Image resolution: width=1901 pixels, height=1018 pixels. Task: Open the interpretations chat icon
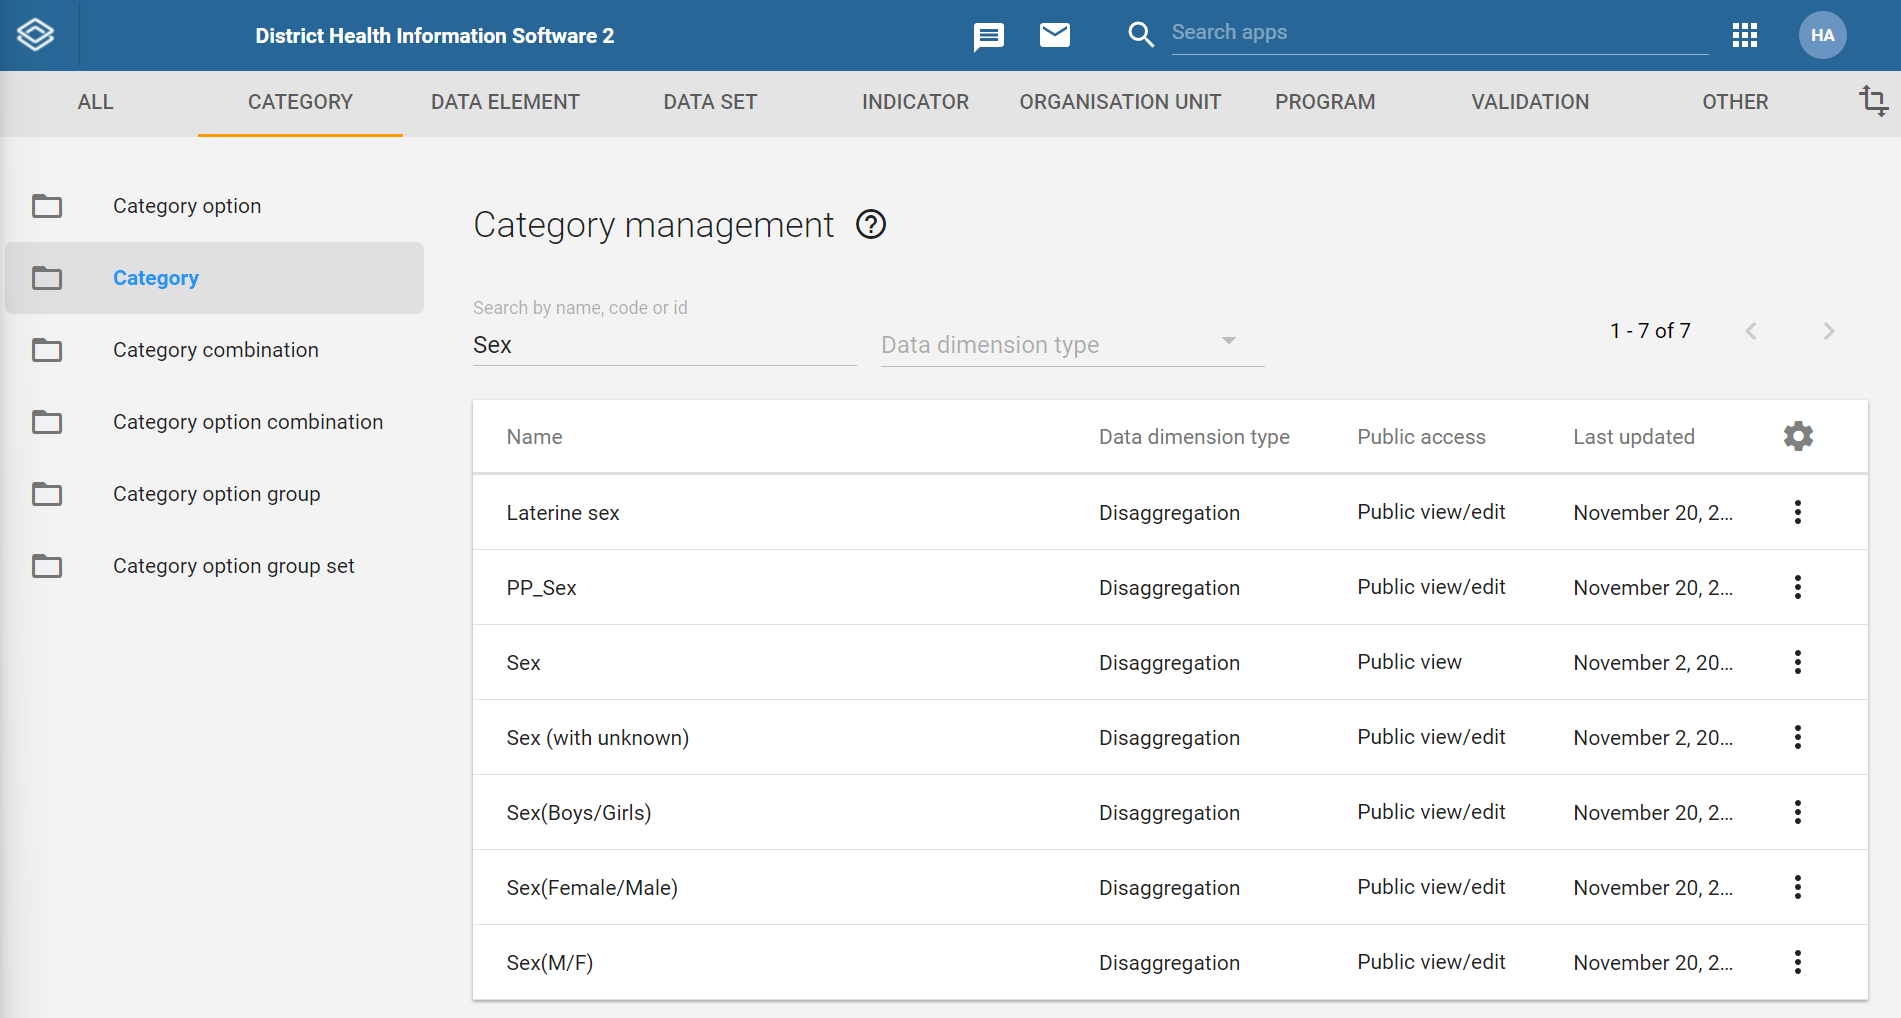(988, 37)
